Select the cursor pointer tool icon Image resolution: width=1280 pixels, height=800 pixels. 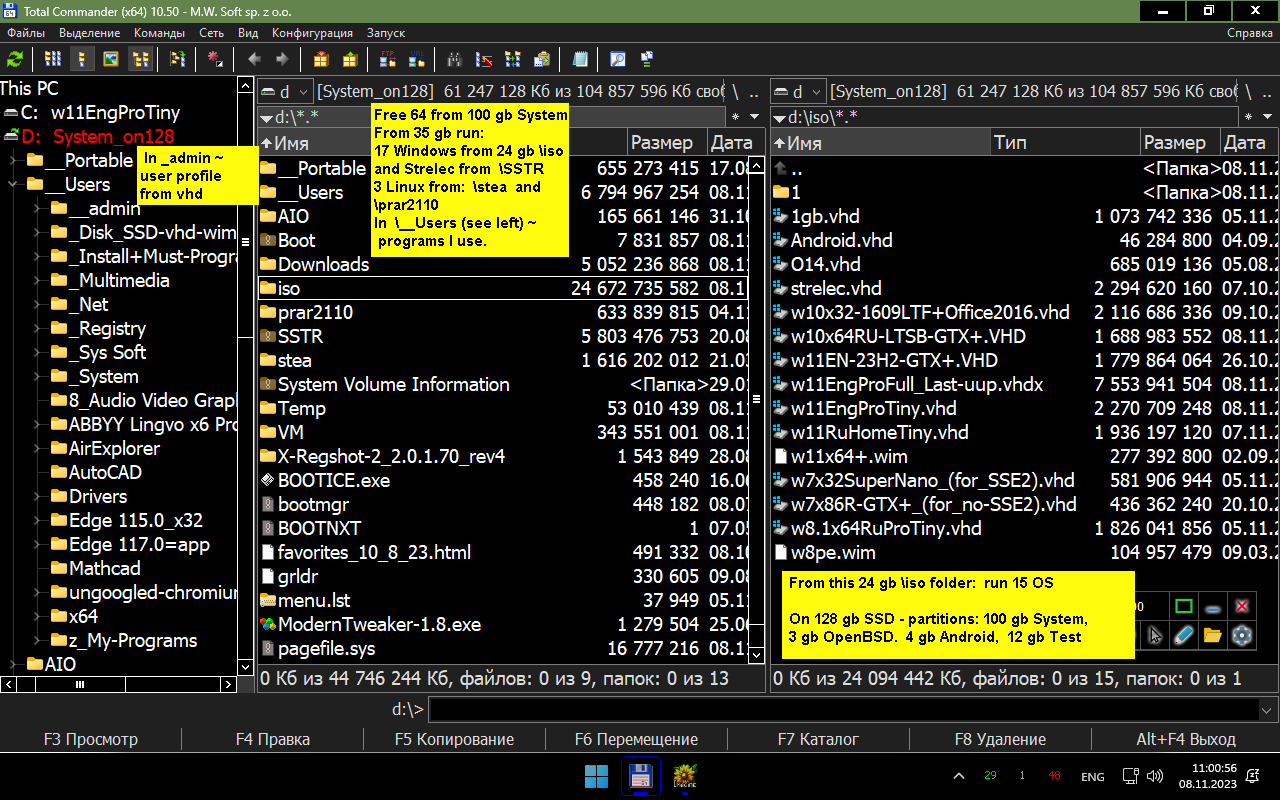pos(1155,635)
